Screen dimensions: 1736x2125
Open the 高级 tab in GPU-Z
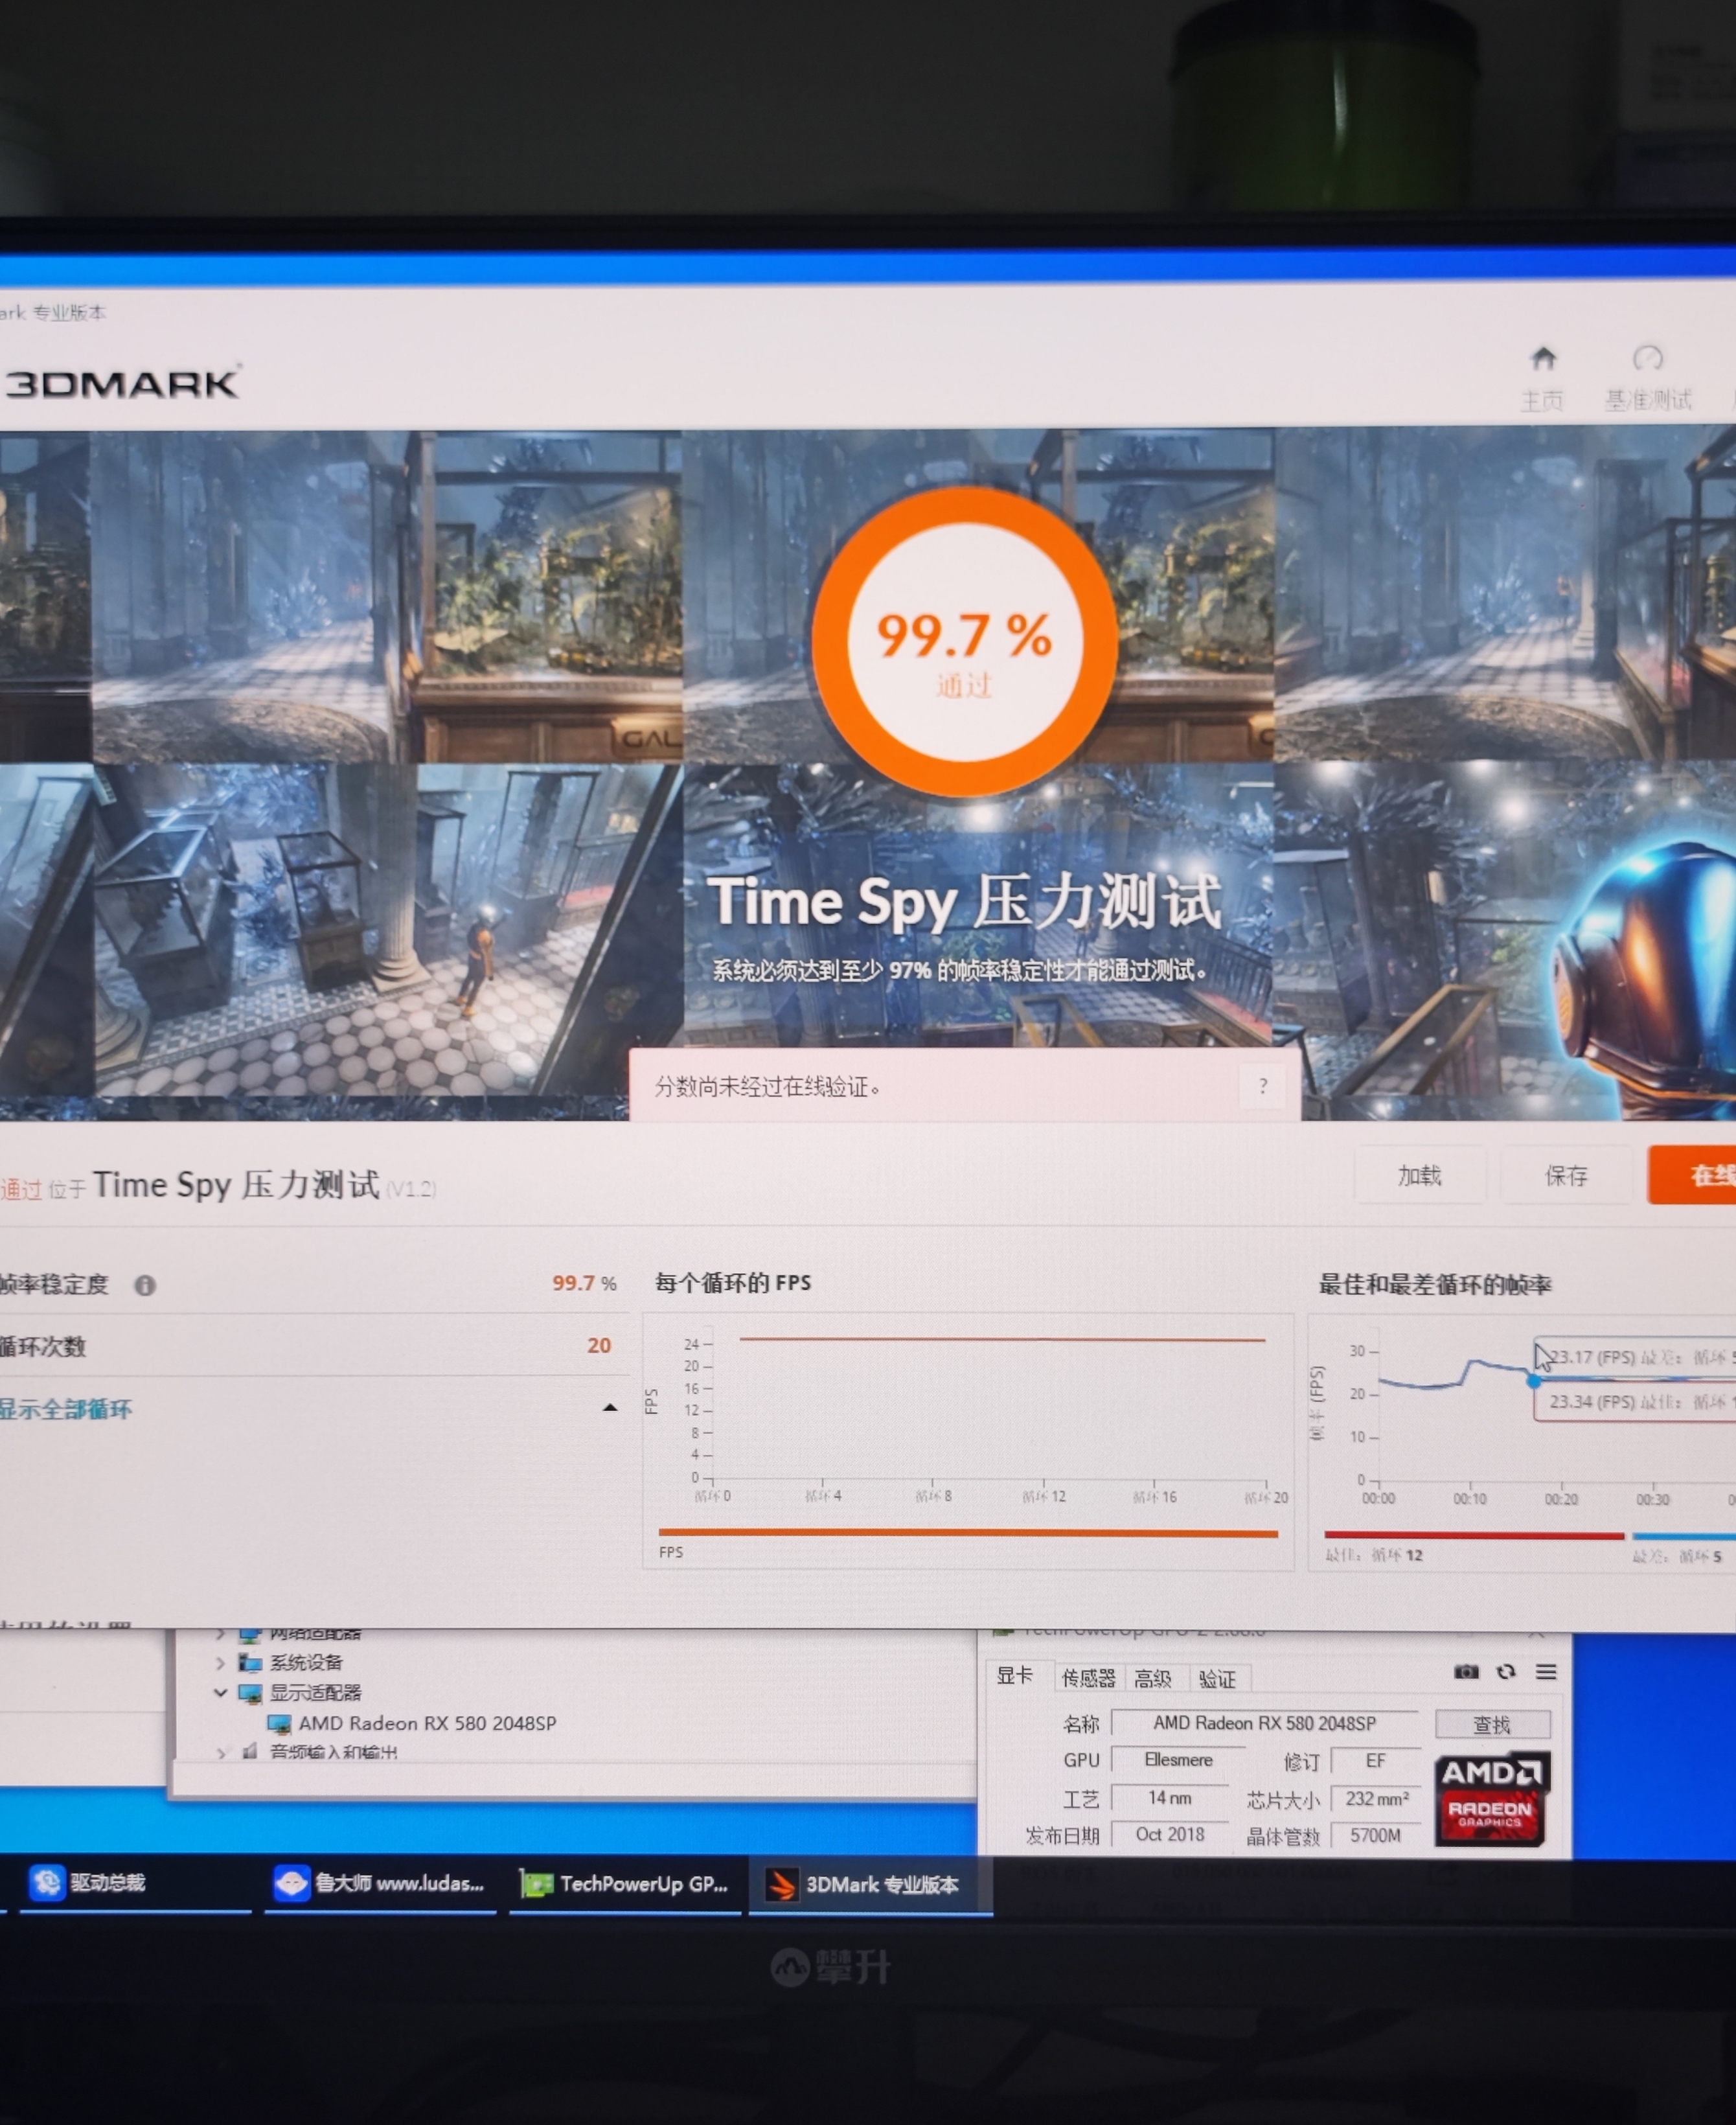pyautogui.click(x=1152, y=1679)
